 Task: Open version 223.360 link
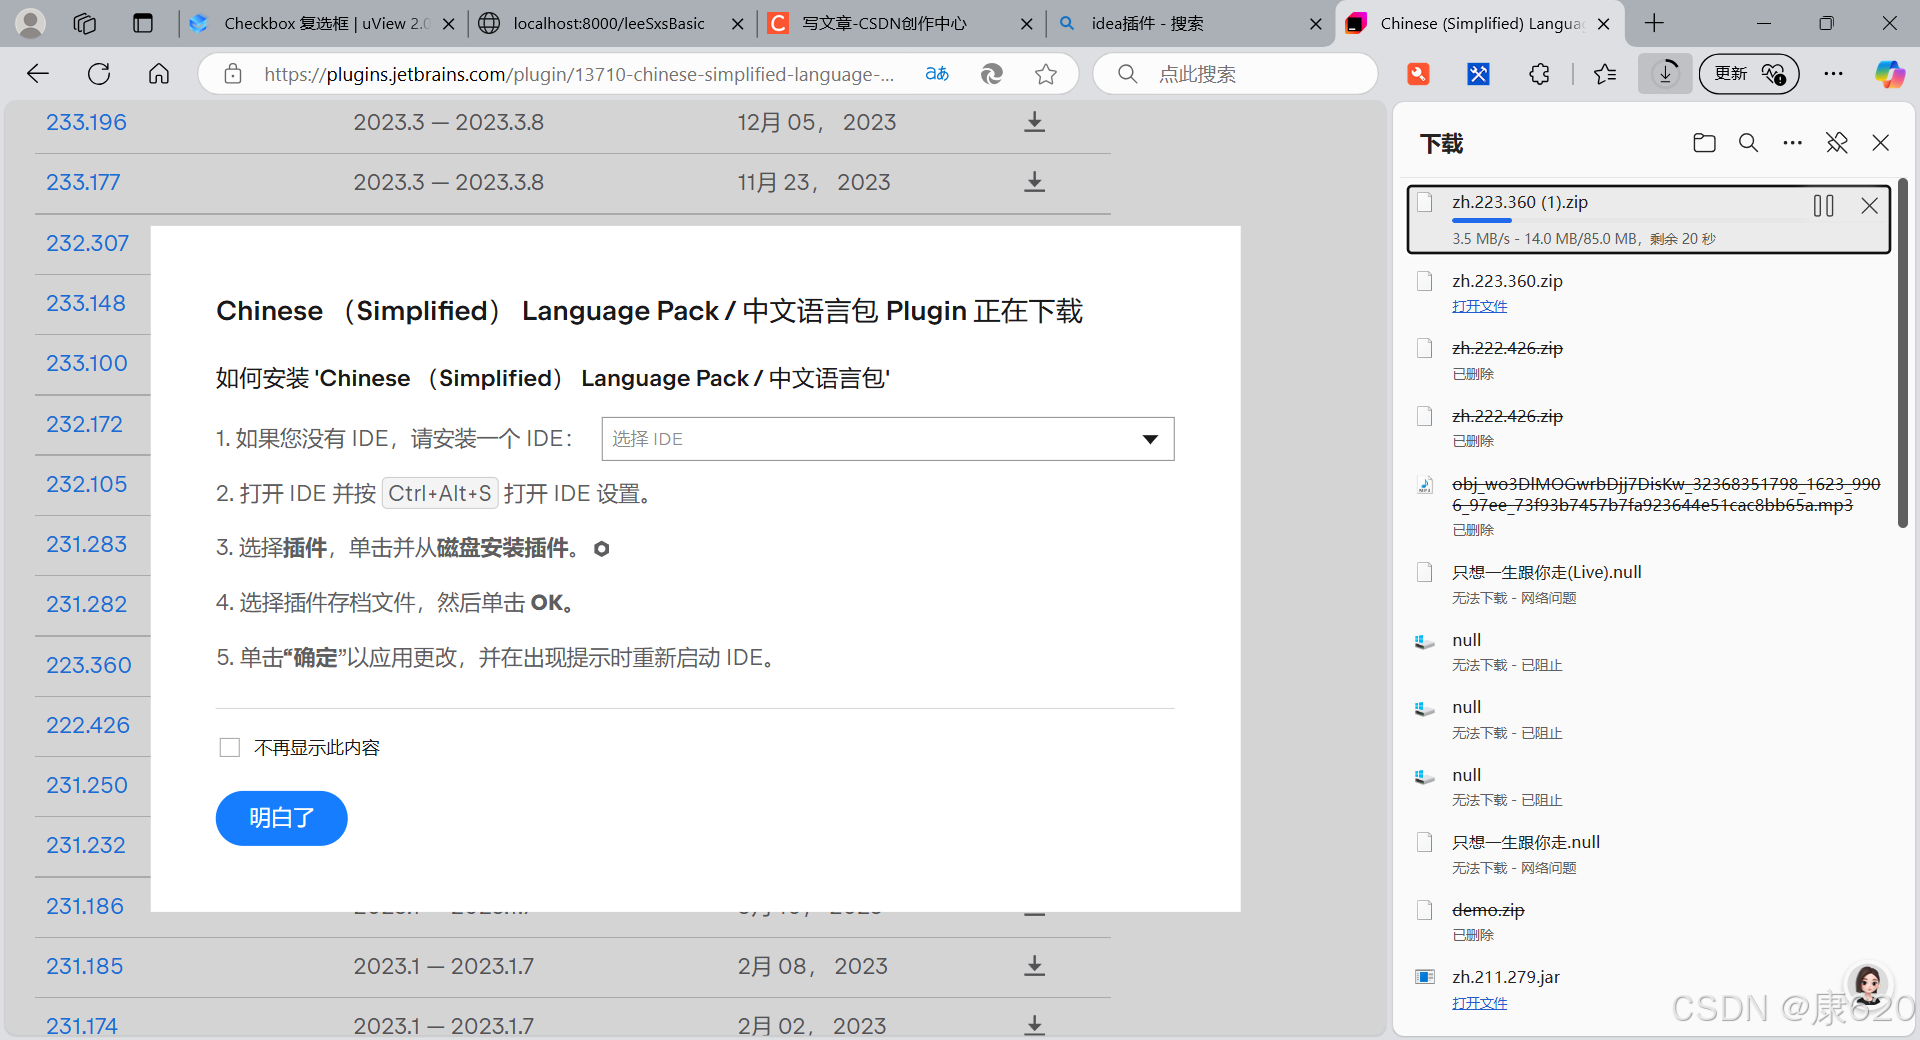point(88,665)
